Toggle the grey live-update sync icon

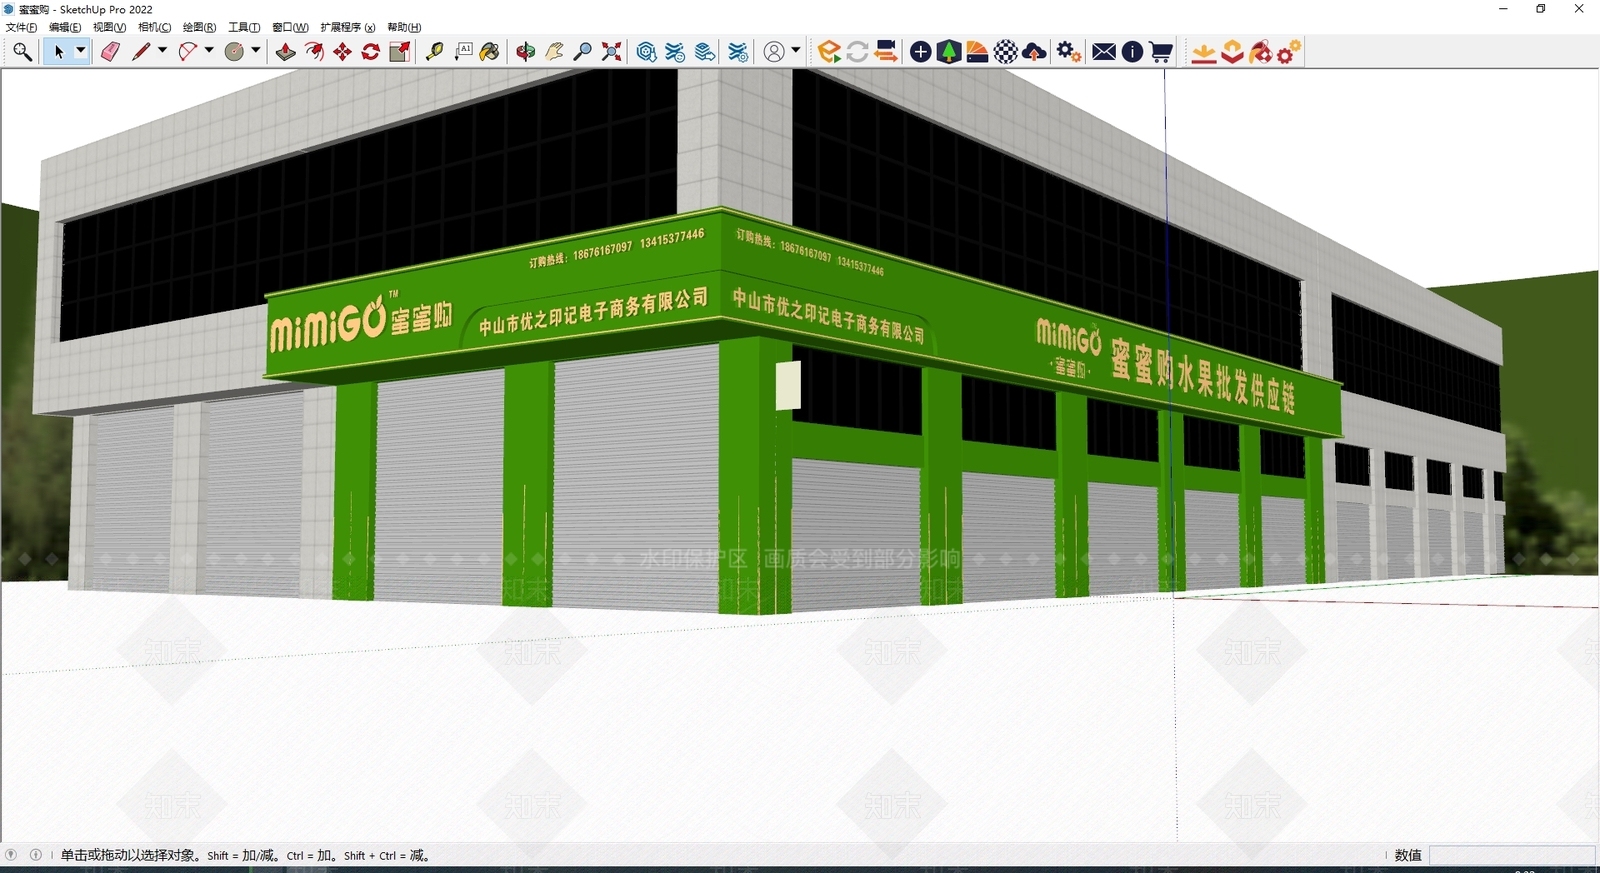pyautogui.click(x=857, y=52)
